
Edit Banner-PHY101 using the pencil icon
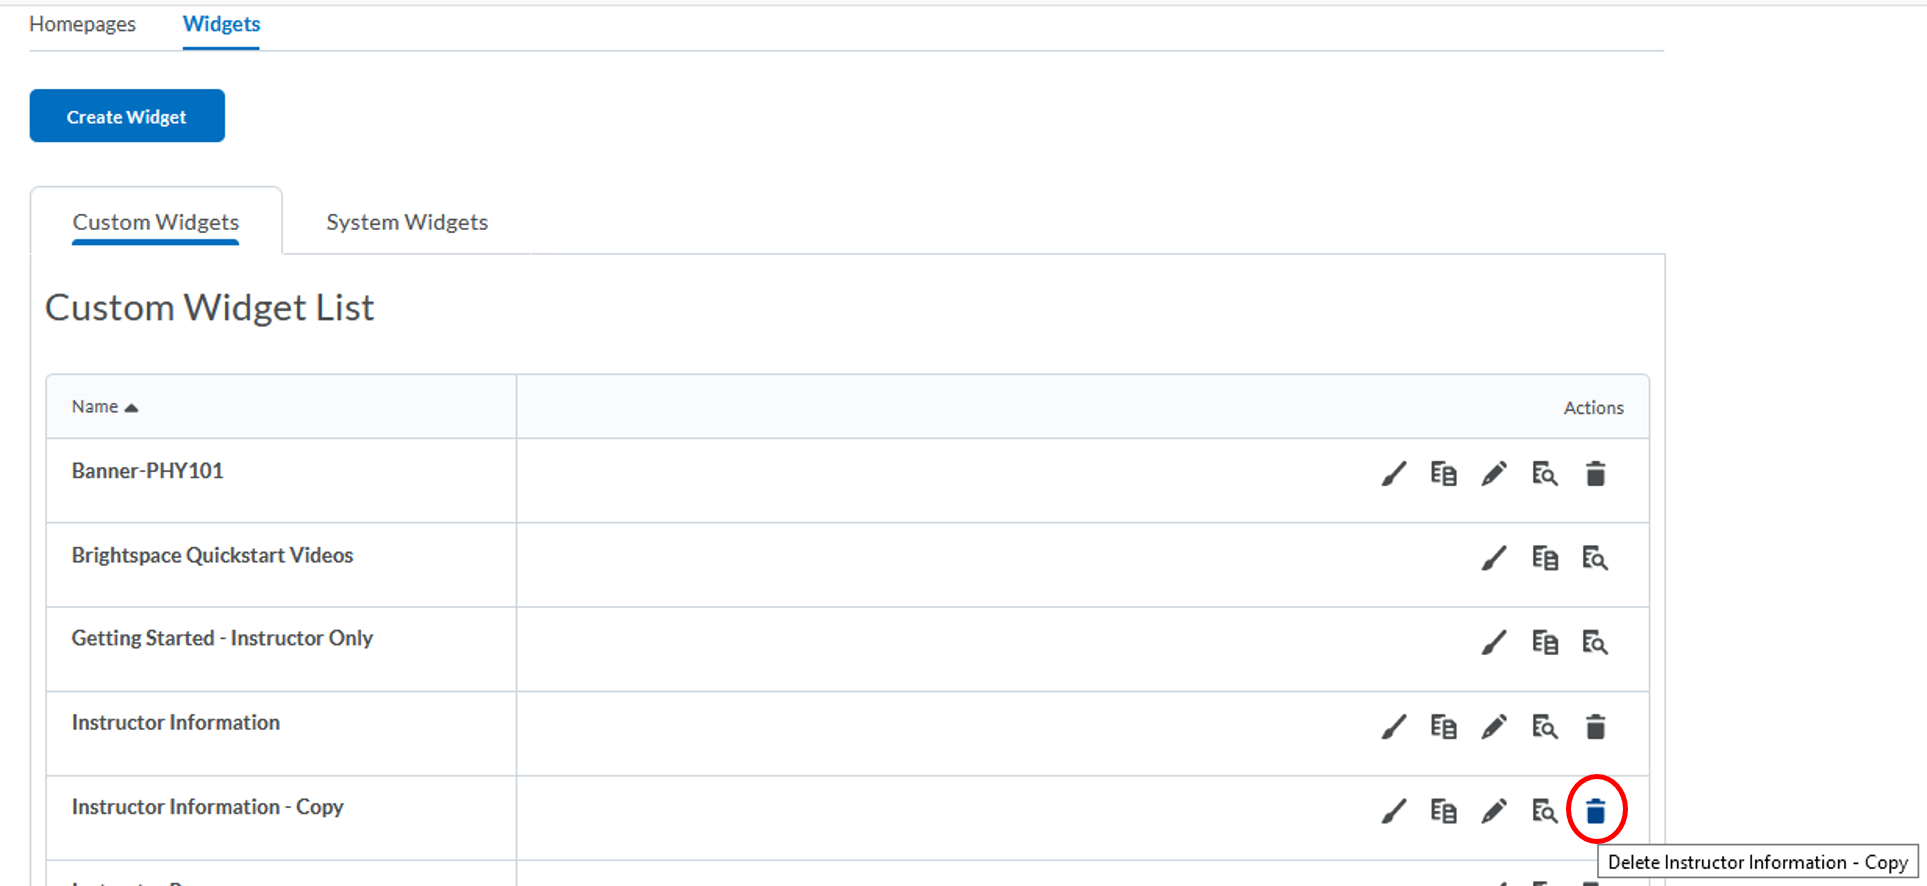click(x=1494, y=473)
